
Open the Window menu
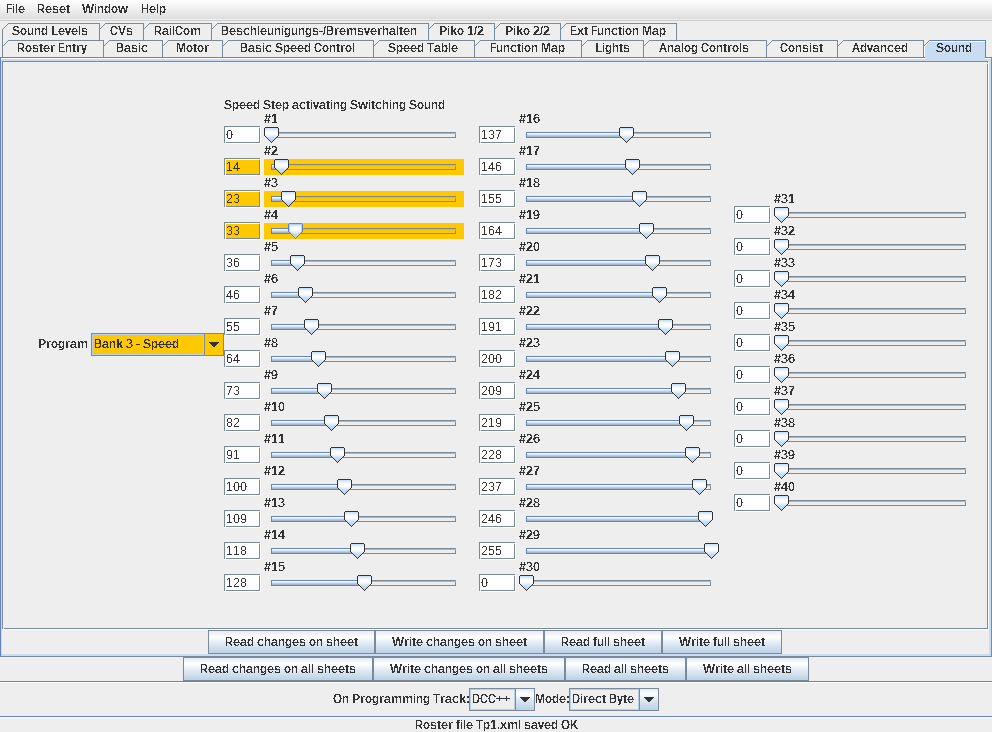pyautogui.click(x=105, y=9)
